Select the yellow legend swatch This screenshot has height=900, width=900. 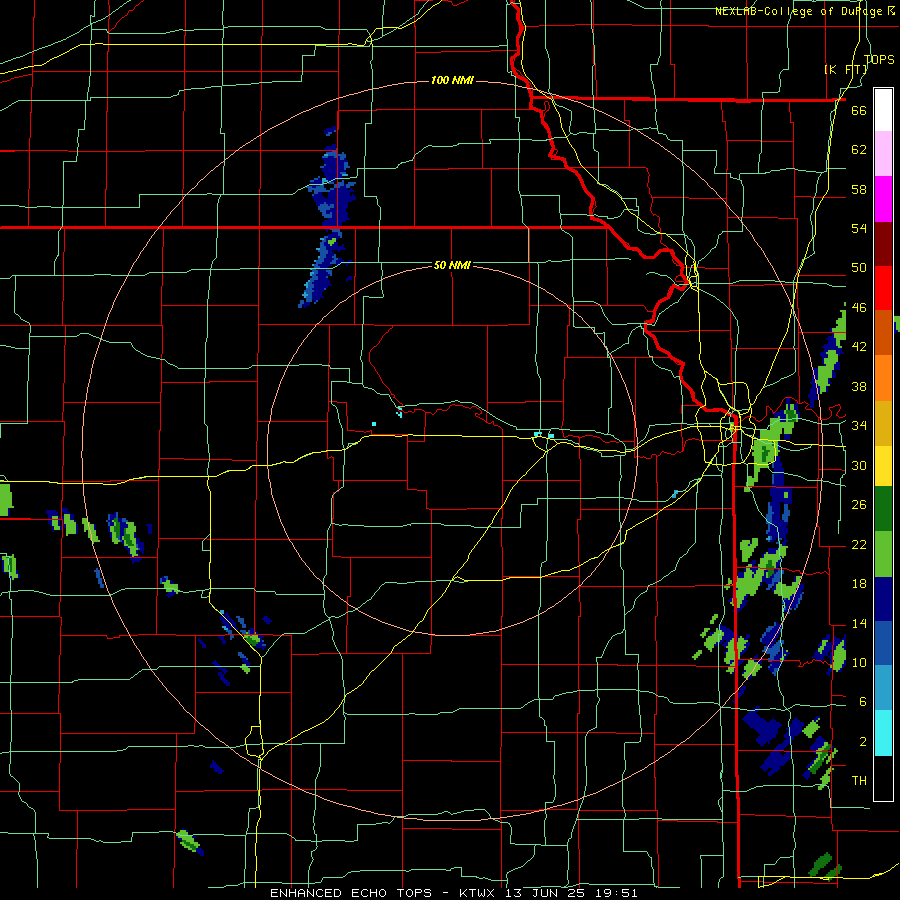tap(883, 466)
